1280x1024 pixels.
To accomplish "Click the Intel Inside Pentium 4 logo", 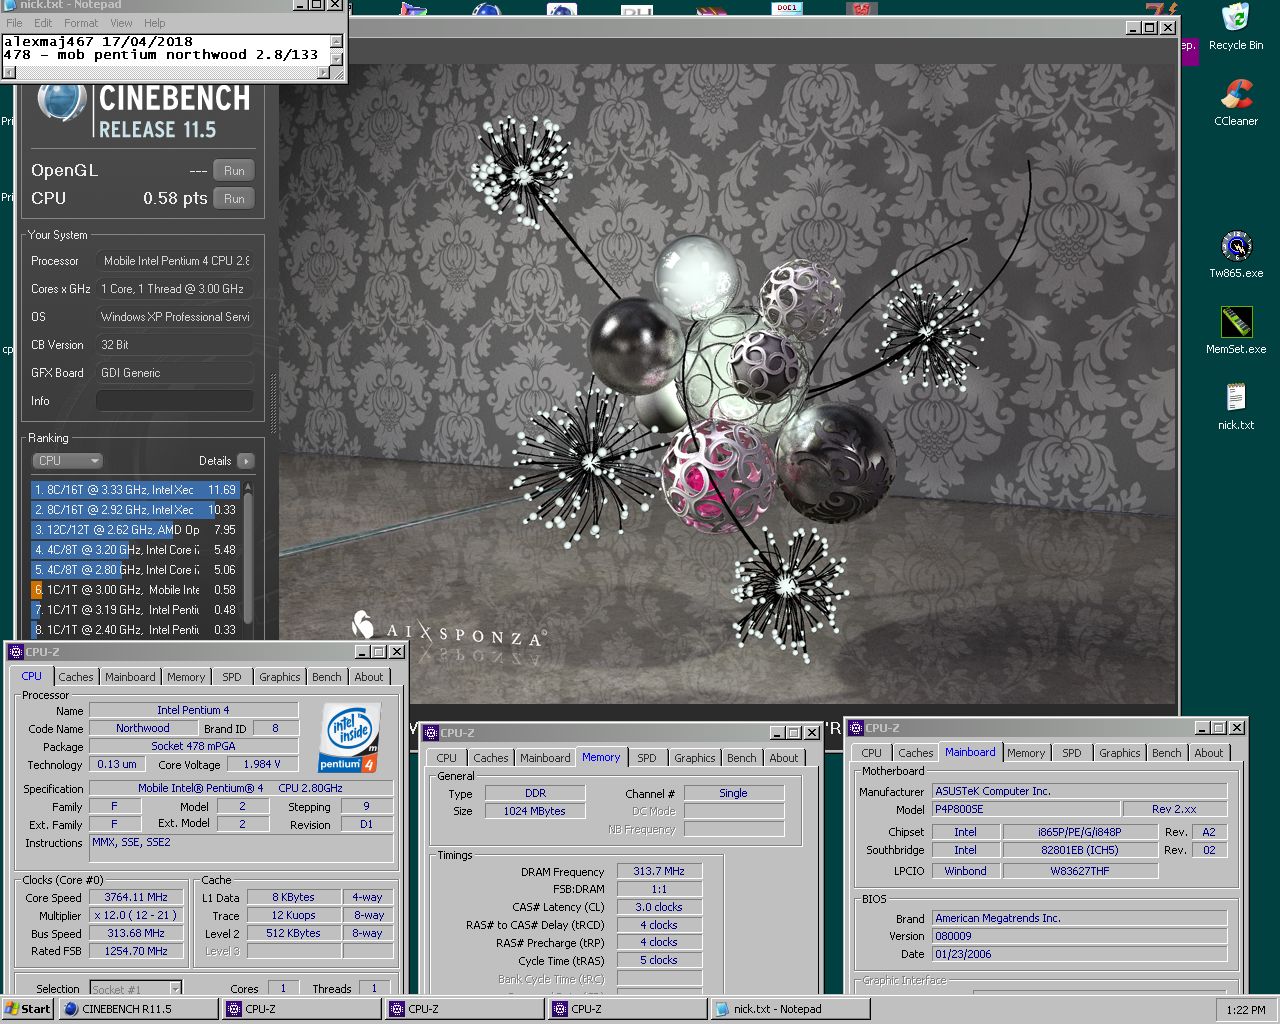I will [x=349, y=739].
